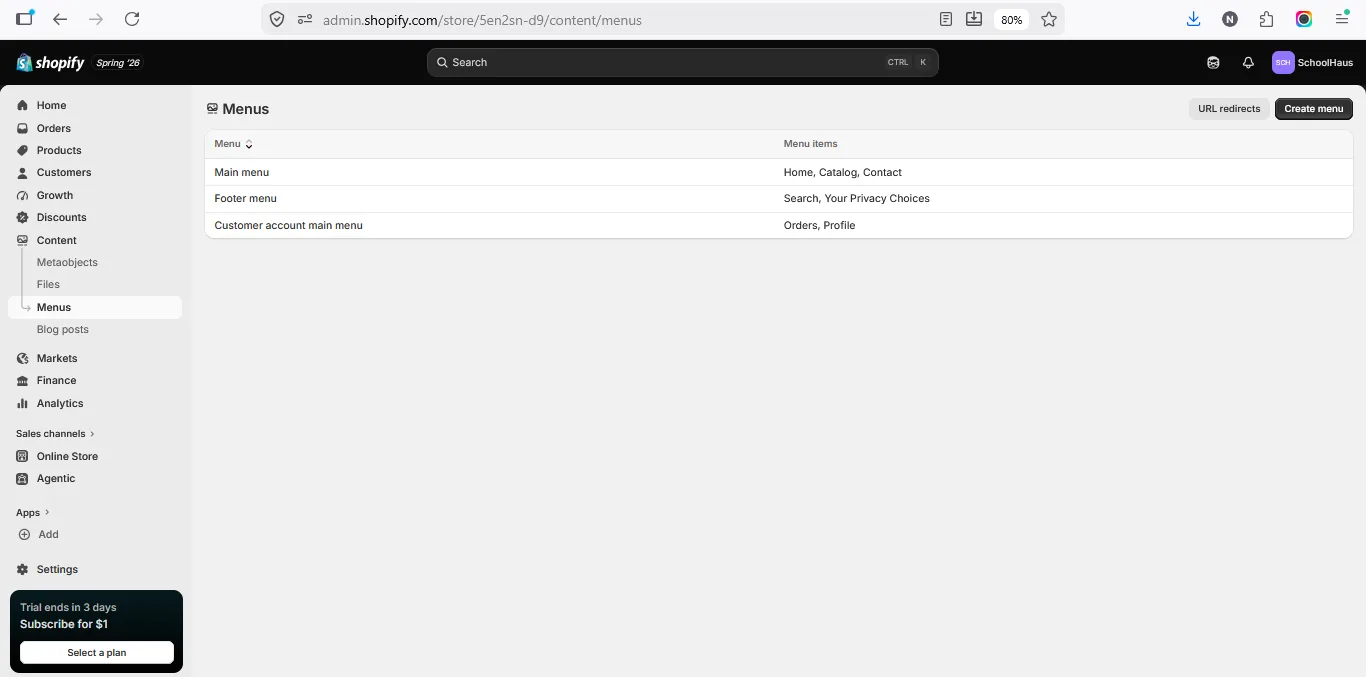Screen dimensions: 1366x677
Task: Click the Orders inbox icon
Action: tap(23, 128)
